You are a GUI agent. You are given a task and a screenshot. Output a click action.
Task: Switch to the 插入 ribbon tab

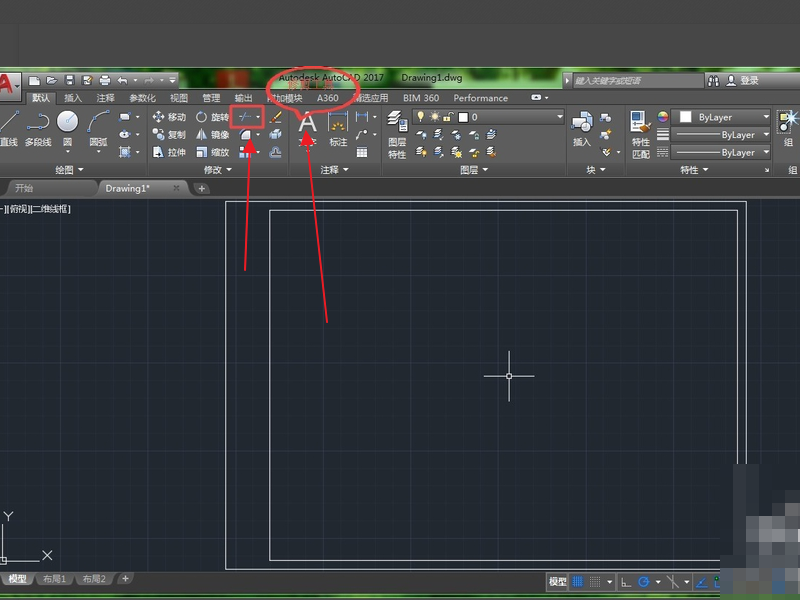click(x=73, y=98)
